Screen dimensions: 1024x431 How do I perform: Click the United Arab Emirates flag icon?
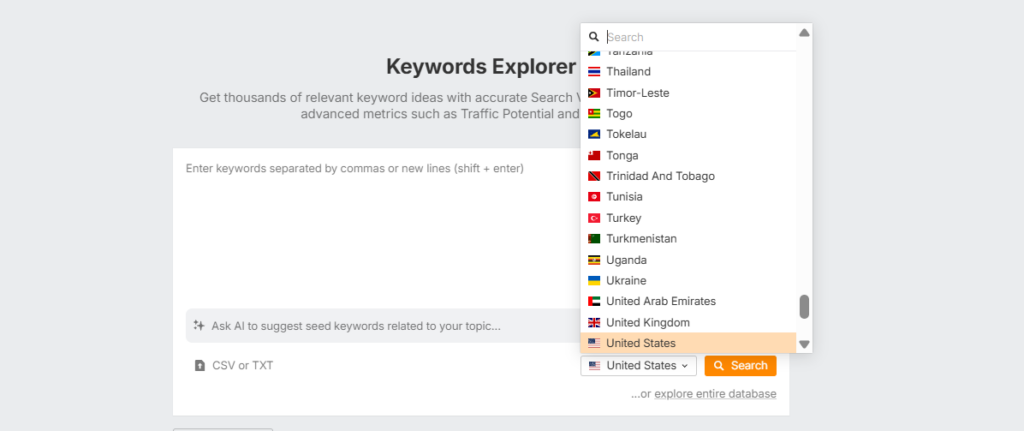594,302
